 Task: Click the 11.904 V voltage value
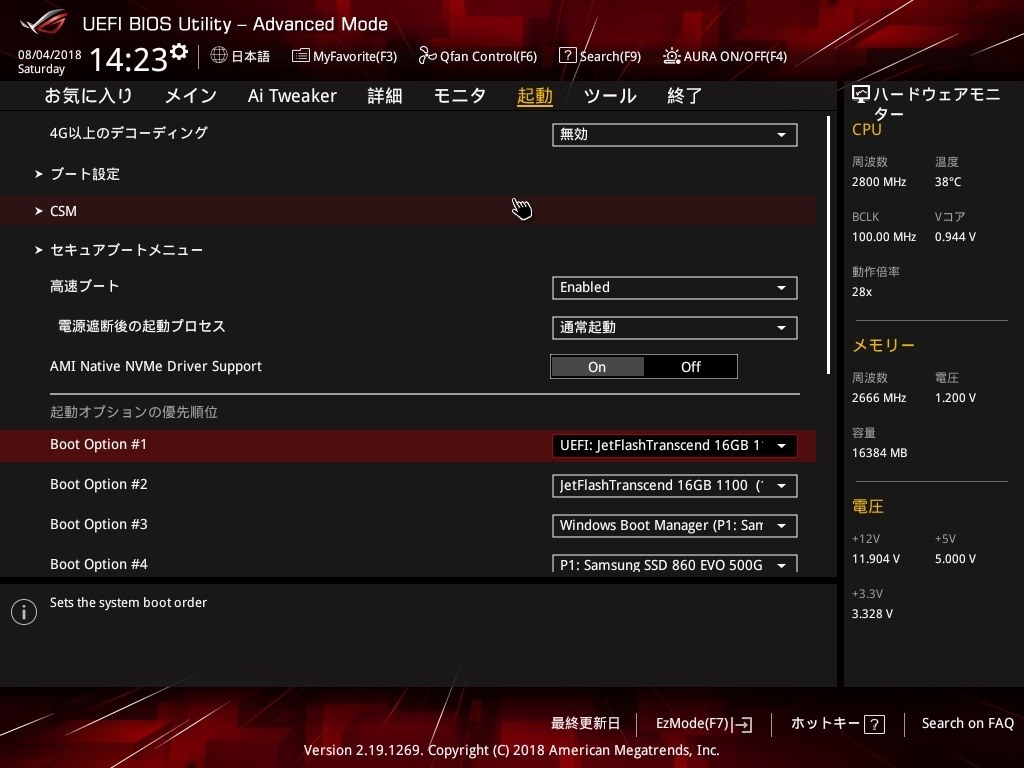[876, 559]
